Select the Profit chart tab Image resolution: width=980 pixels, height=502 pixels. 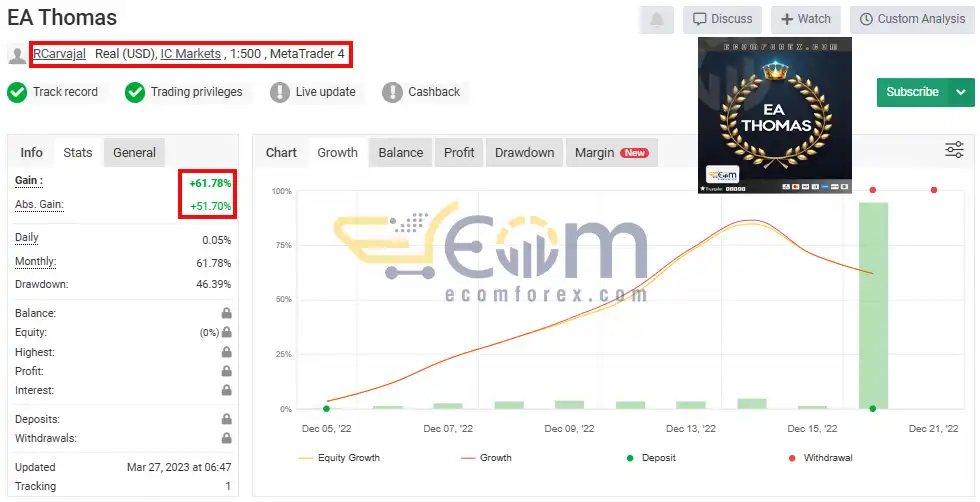click(459, 153)
